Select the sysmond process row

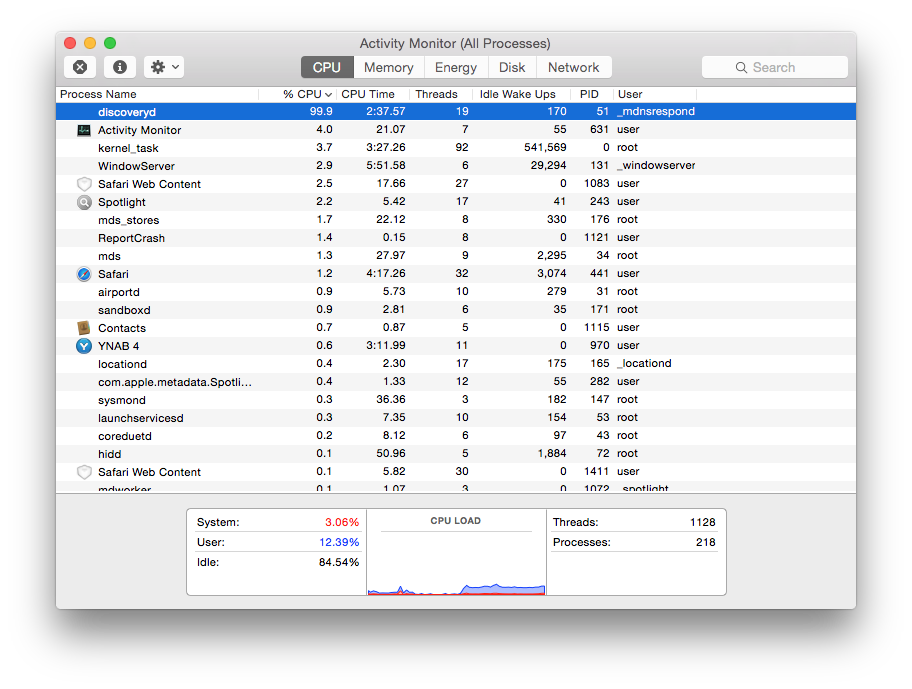456,400
